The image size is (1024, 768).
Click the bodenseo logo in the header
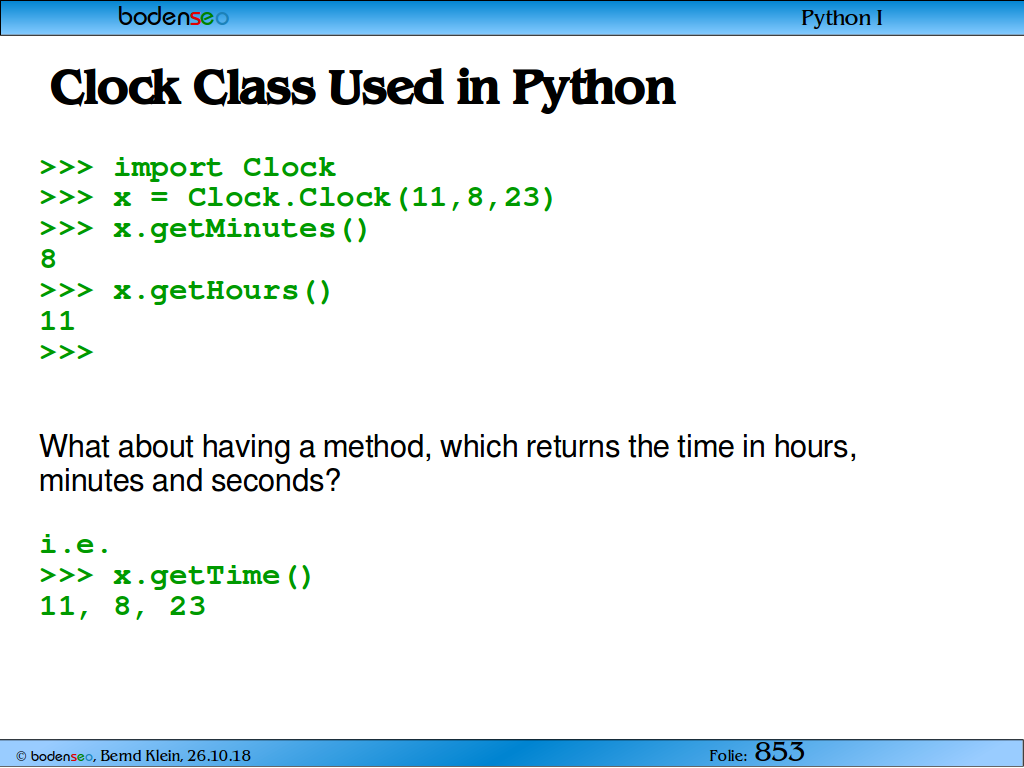pos(174,16)
